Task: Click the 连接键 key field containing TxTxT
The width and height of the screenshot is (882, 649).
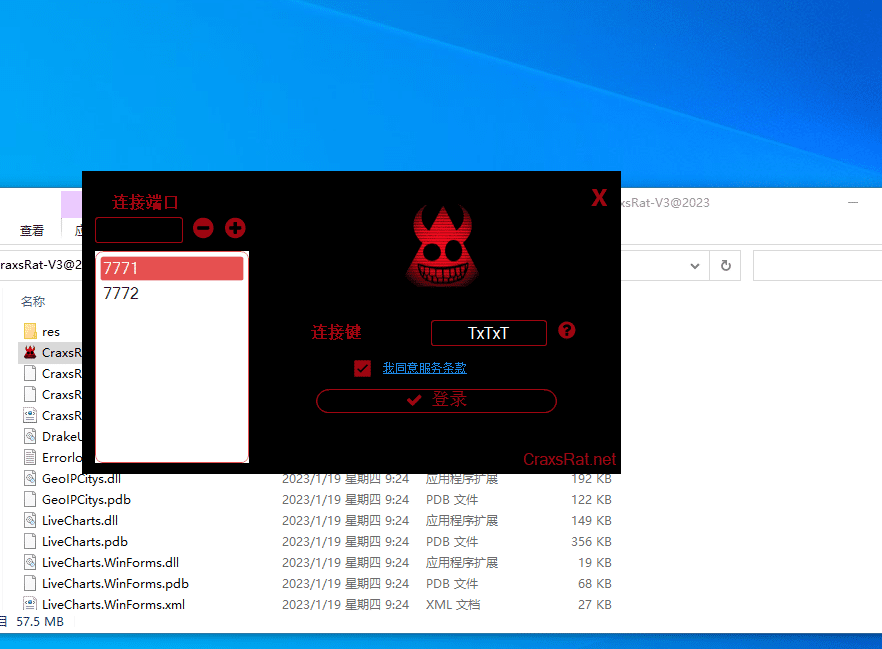Action: pyautogui.click(x=488, y=333)
